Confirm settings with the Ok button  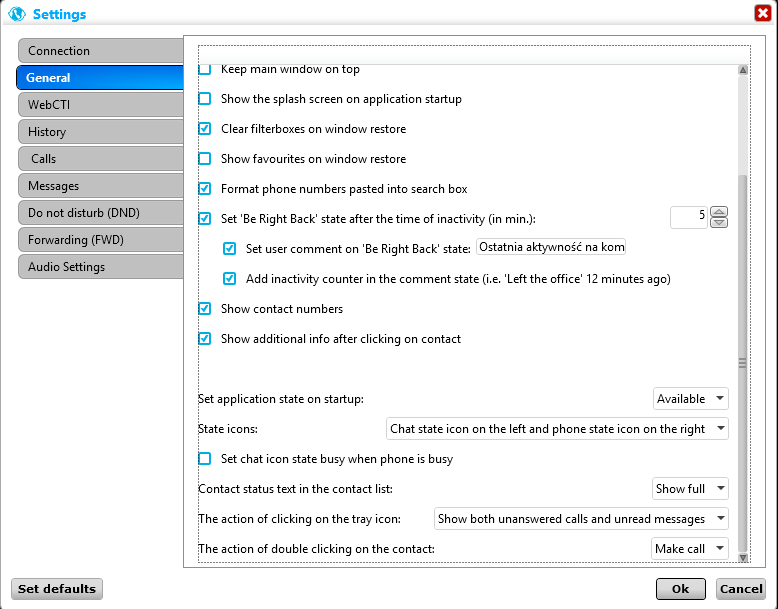coord(680,589)
